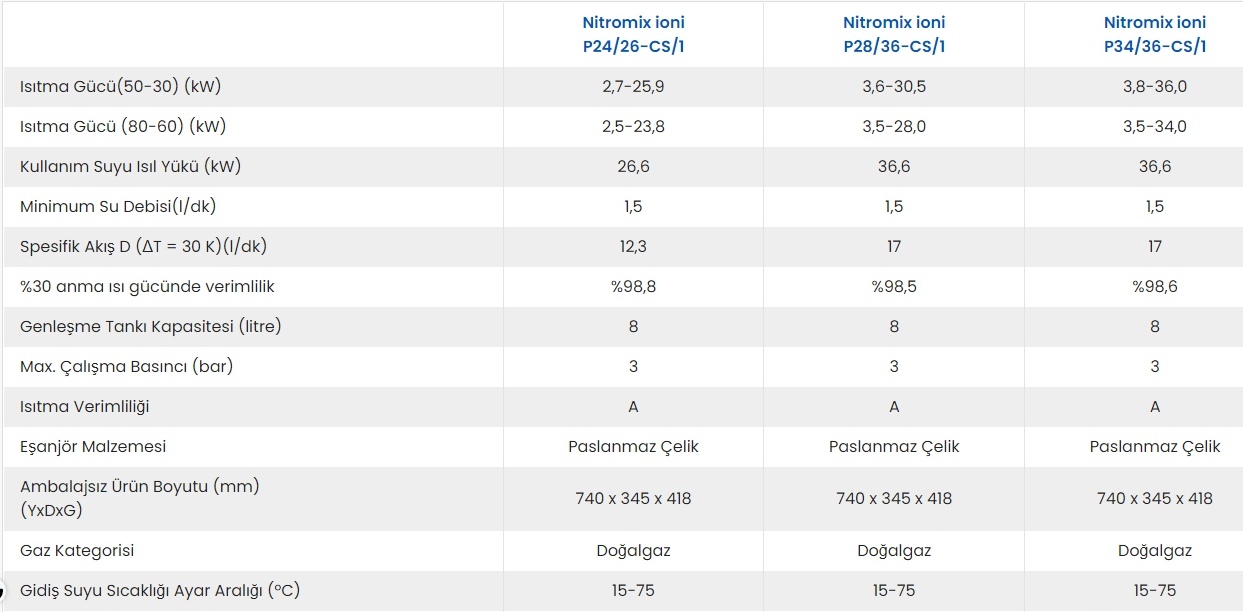Click the Spesifik Akış D row label
Screen dimensions: 1243x612
[143, 246]
